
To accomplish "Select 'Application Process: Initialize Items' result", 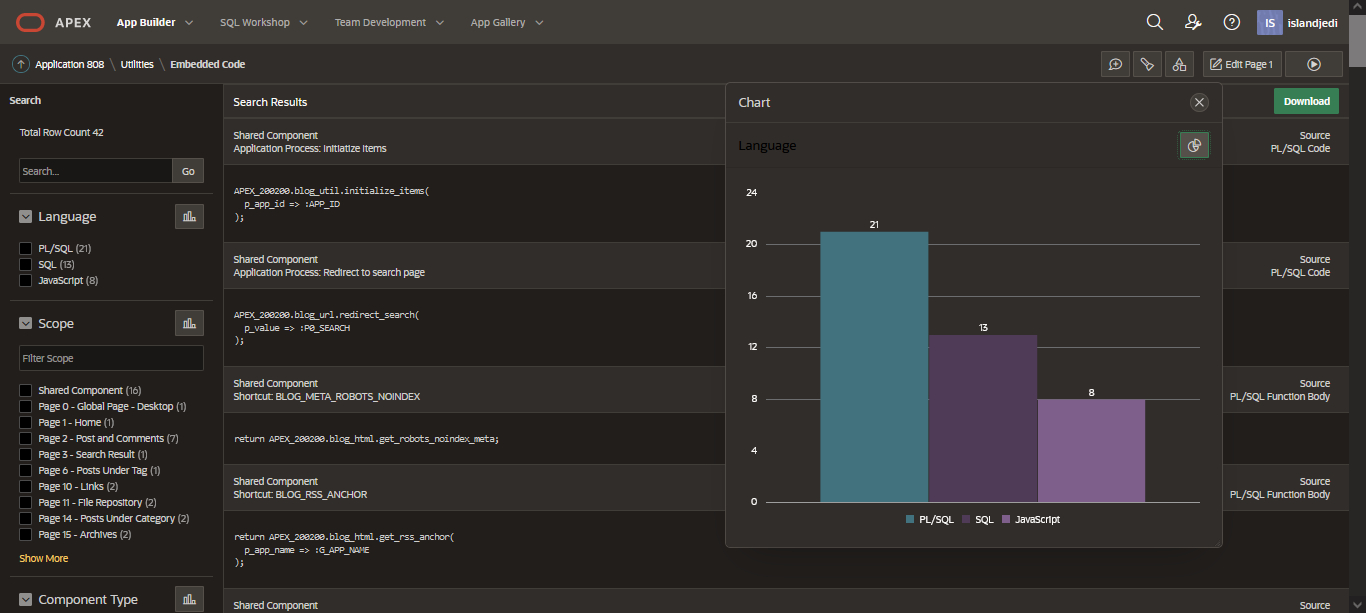I will coord(310,148).
